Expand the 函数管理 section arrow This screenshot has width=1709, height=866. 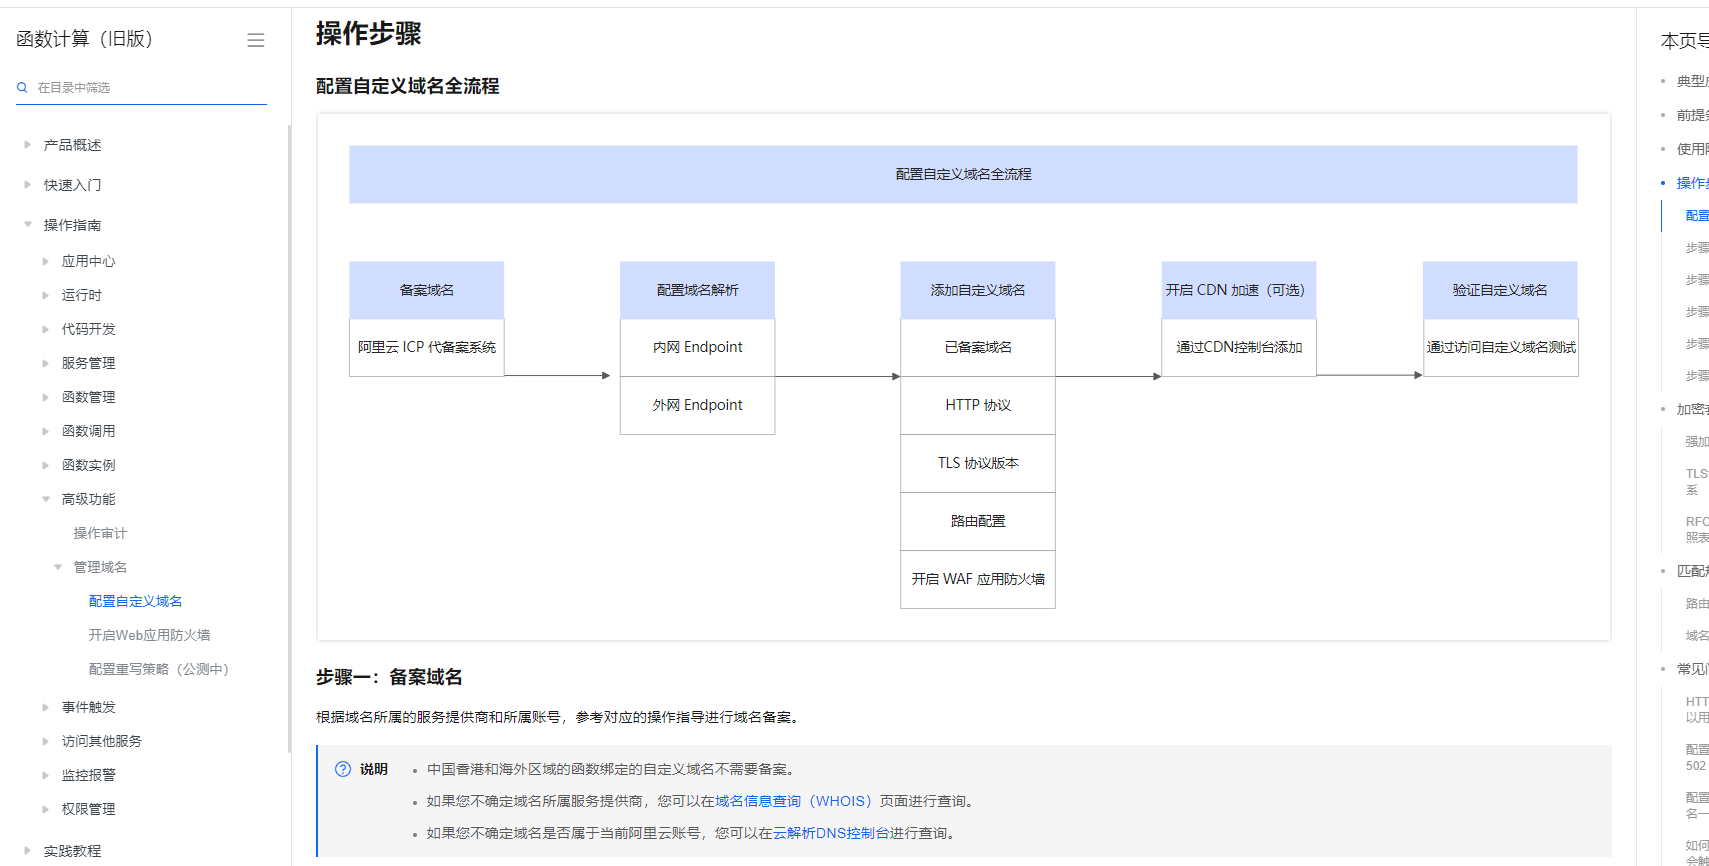click(x=46, y=397)
